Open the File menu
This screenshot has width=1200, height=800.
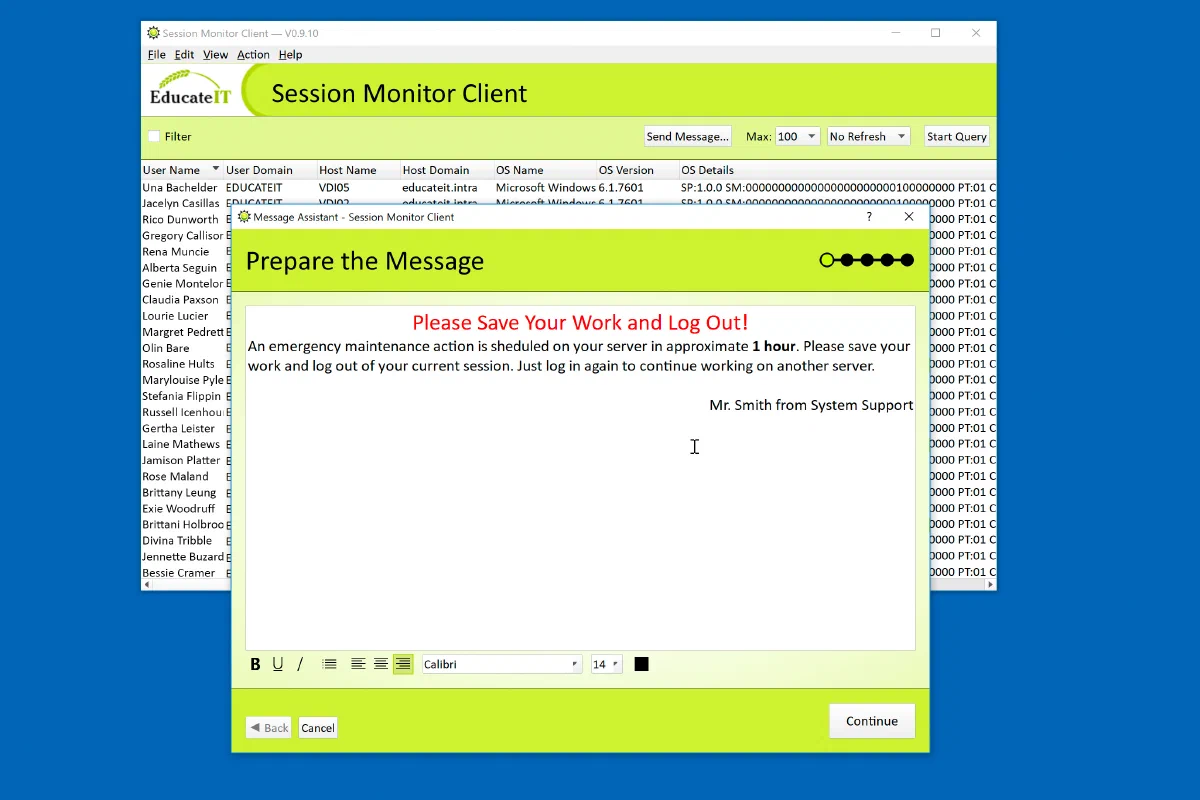tap(157, 55)
